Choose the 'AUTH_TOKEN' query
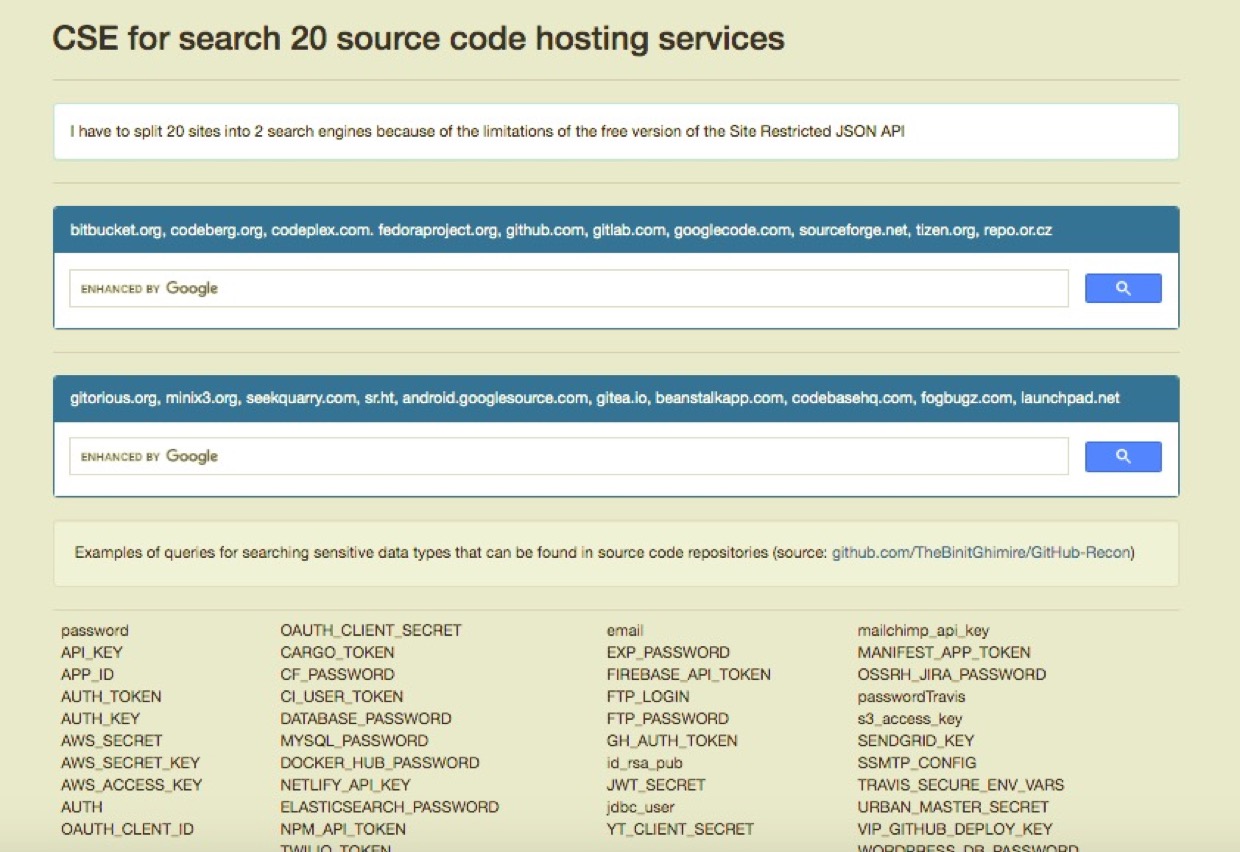 tap(111, 696)
